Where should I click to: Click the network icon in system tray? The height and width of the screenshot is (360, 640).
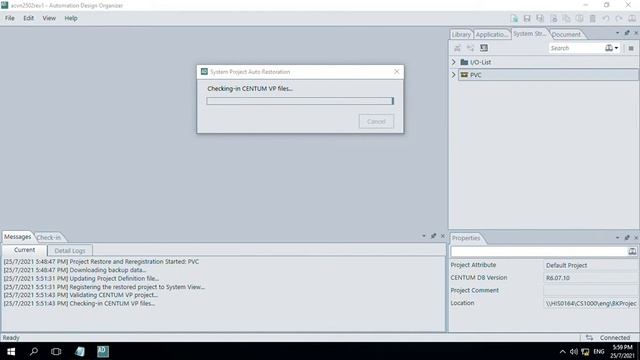[x=585, y=351]
